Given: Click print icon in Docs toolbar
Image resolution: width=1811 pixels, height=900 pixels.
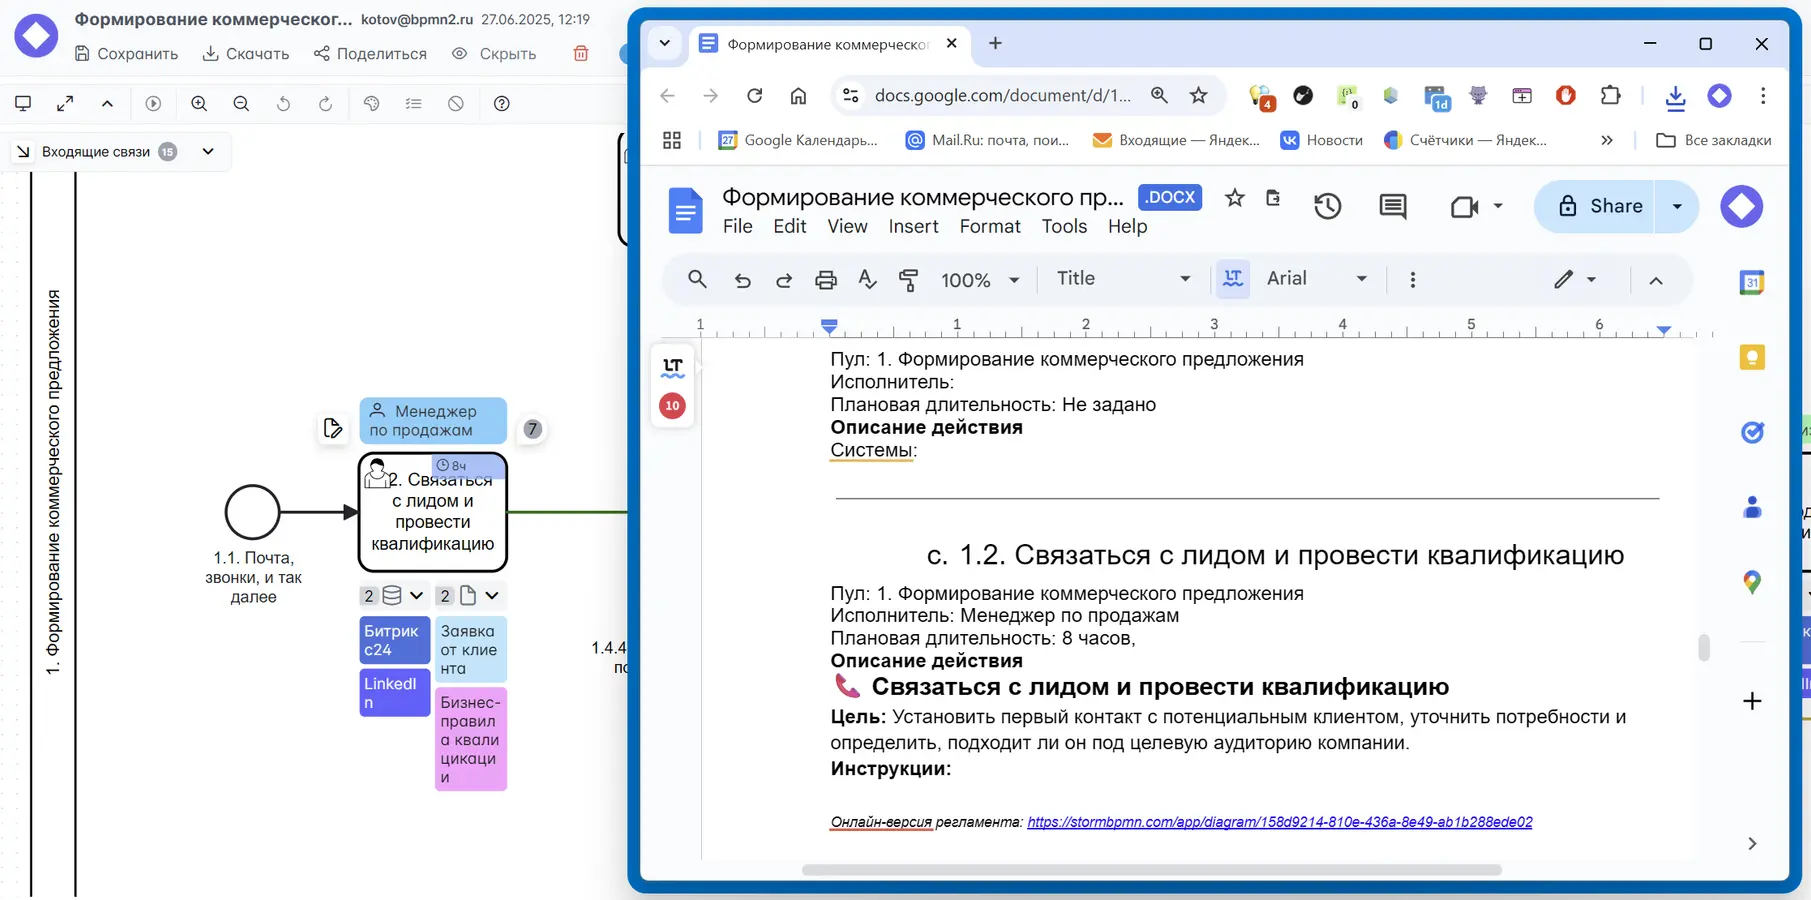Looking at the screenshot, I should tap(826, 280).
